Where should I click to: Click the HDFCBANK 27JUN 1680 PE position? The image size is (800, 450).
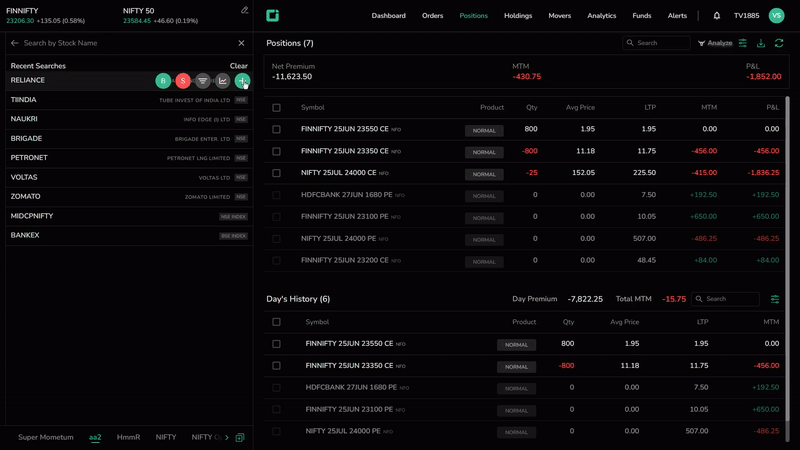[x=526, y=195]
